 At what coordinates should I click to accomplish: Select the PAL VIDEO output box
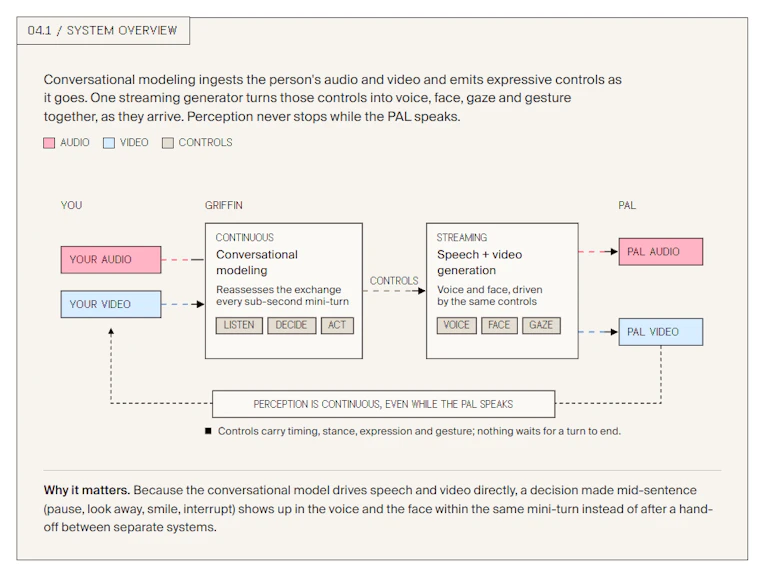pos(661,332)
